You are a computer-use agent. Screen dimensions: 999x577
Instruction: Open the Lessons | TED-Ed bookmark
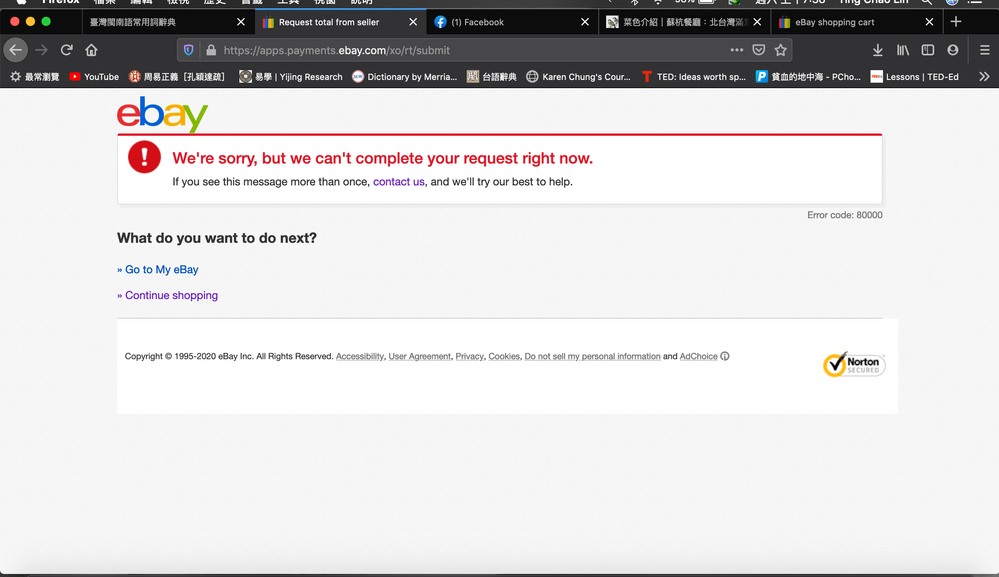click(x=914, y=77)
